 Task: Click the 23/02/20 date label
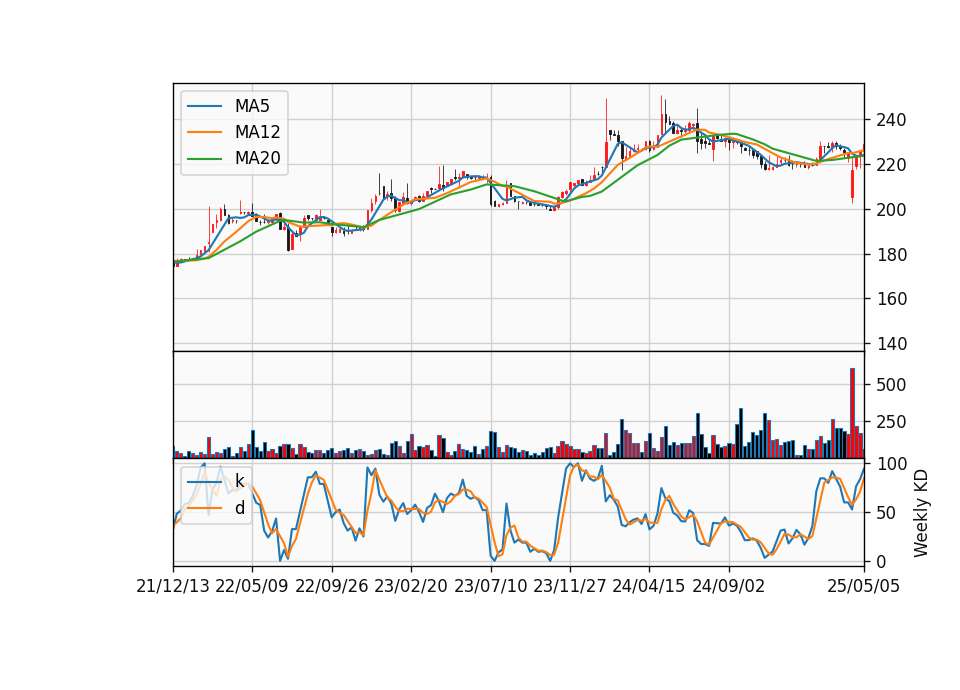click(x=411, y=586)
